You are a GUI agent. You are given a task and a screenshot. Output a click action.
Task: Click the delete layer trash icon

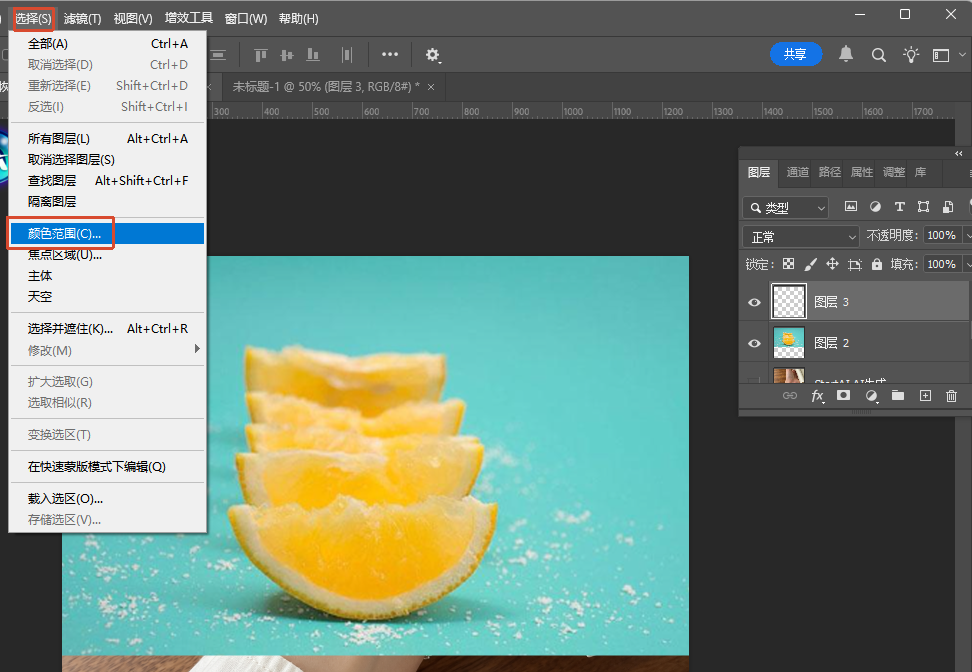(952, 396)
